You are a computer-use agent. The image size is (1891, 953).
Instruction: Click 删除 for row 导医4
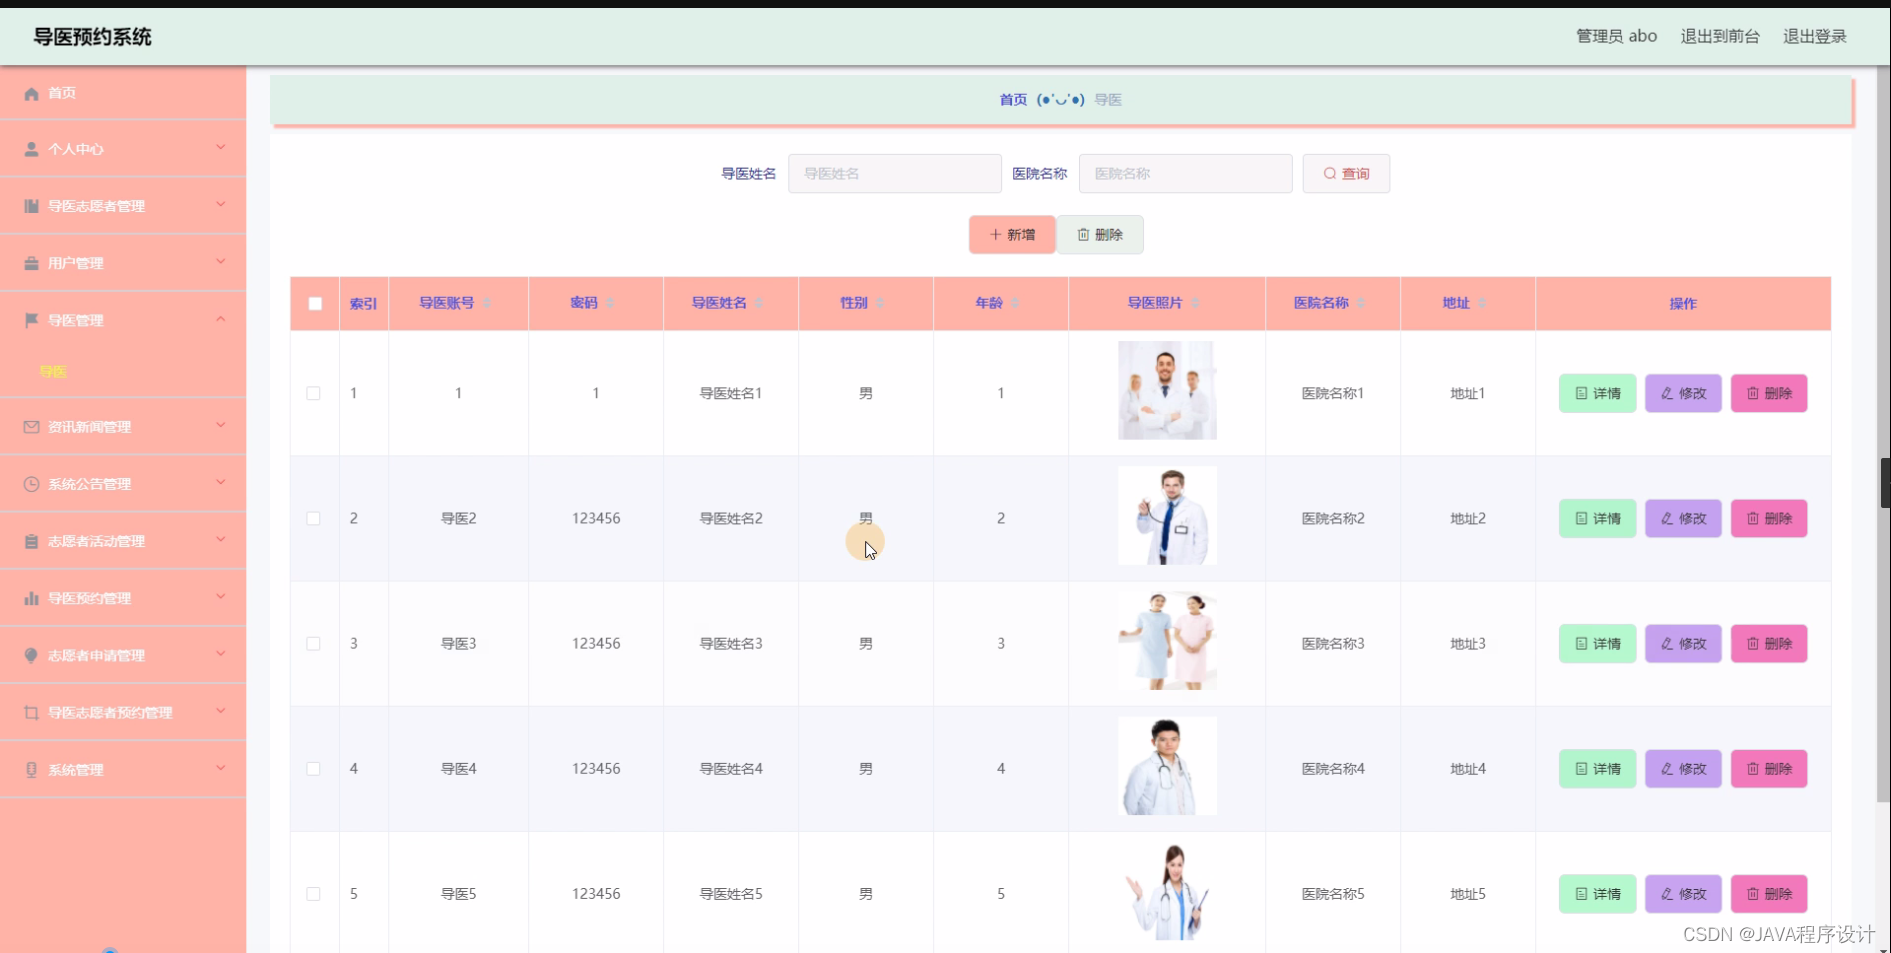pos(1769,768)
